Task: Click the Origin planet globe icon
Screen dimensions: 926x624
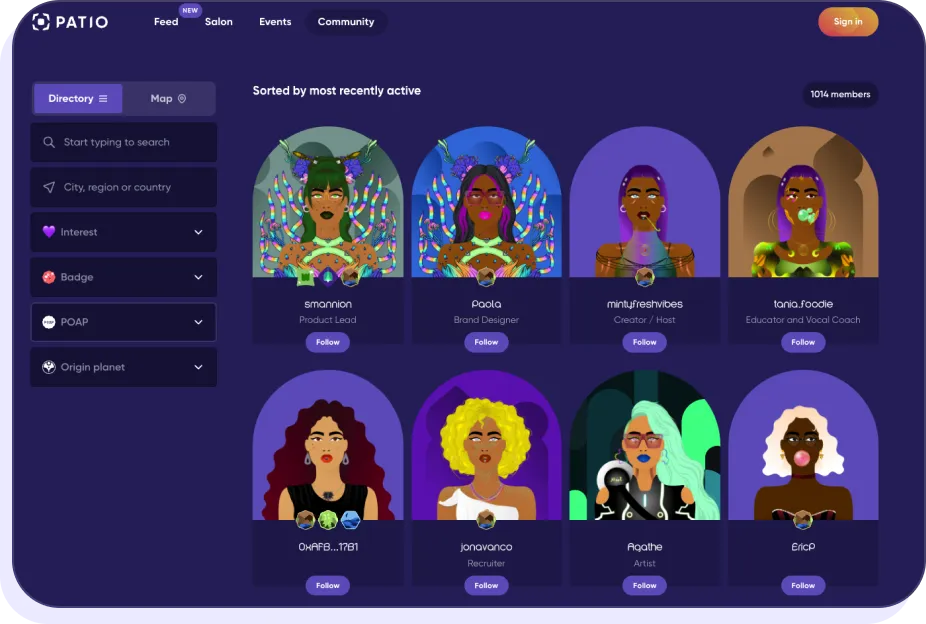Action: point(49,367)
